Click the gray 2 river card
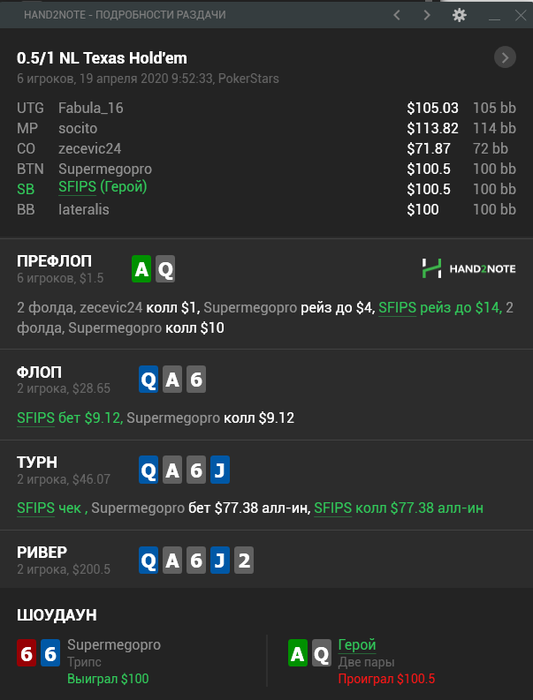This screenshot has height=700, width=533. pyautogui.click(x=244, y=560)
